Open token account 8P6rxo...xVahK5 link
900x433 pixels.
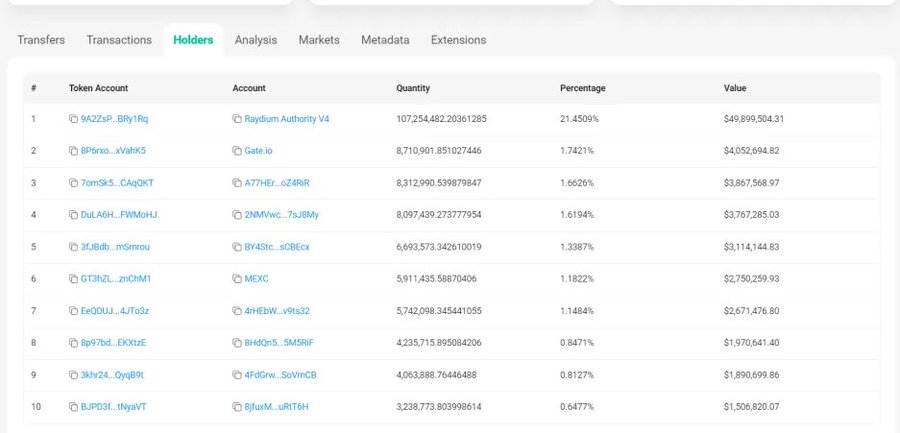tap(113, 151)
